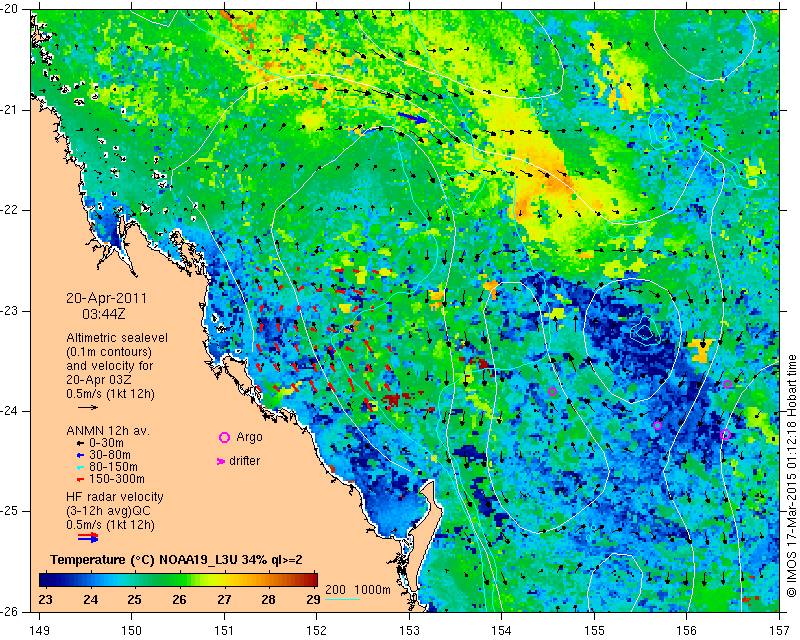Click the drifter legend label
Viewport: 800px width, 640px height.
pyautogui.click(x=244, y=461)
